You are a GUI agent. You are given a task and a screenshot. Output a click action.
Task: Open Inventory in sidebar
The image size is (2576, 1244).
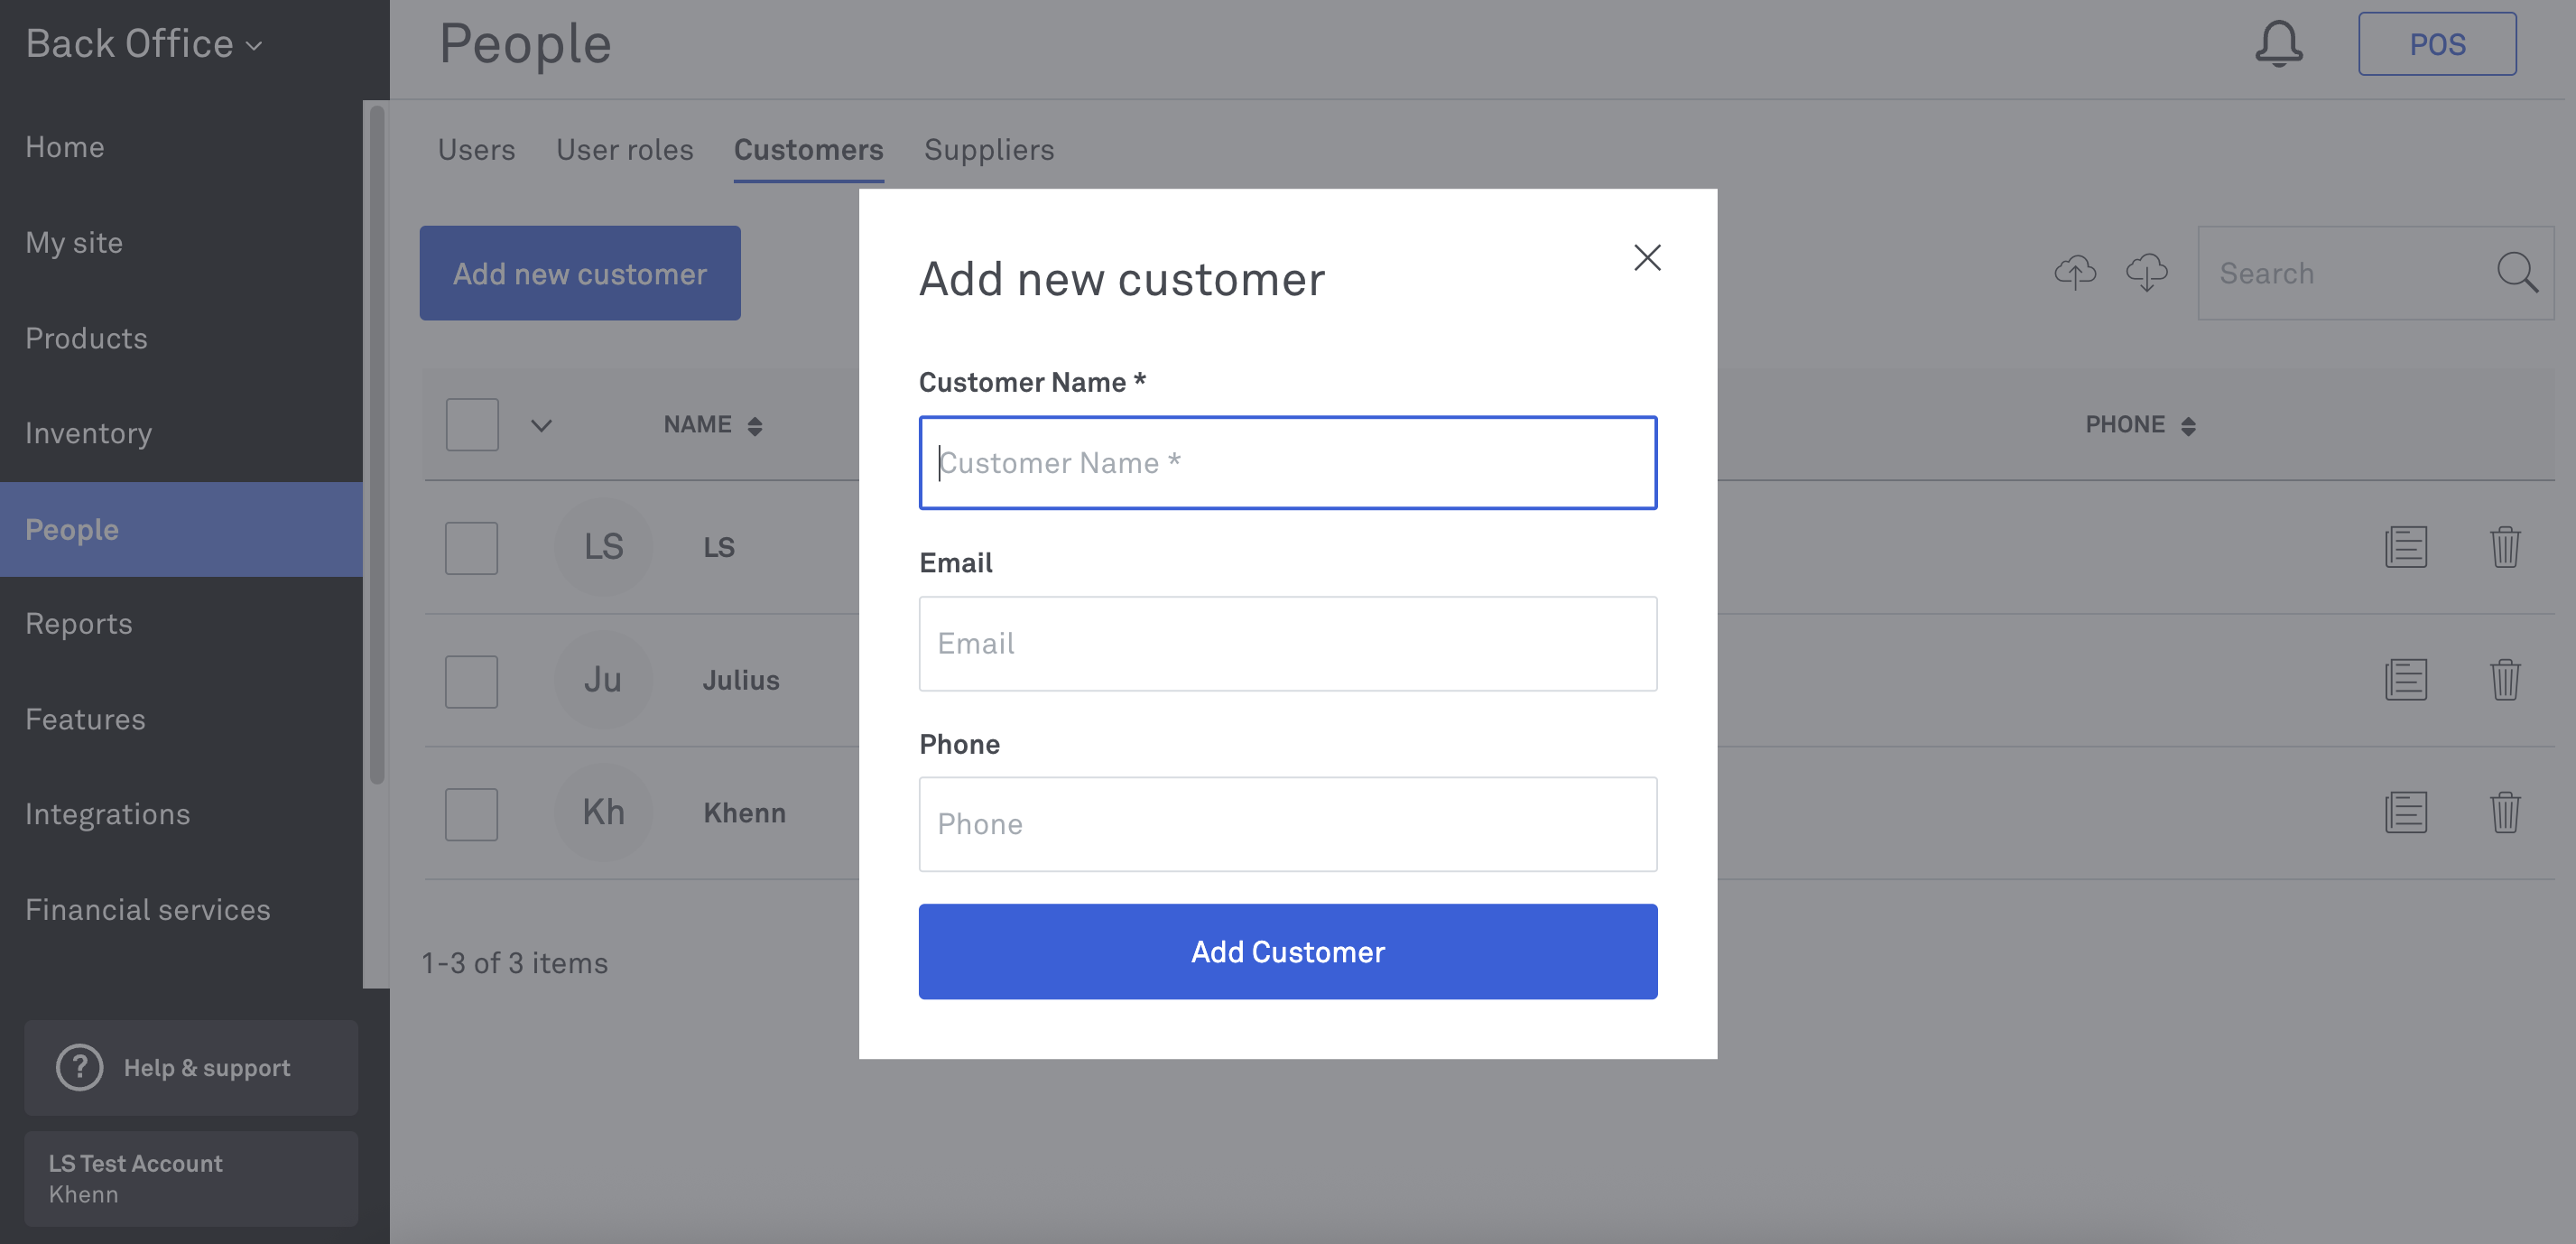181,433
